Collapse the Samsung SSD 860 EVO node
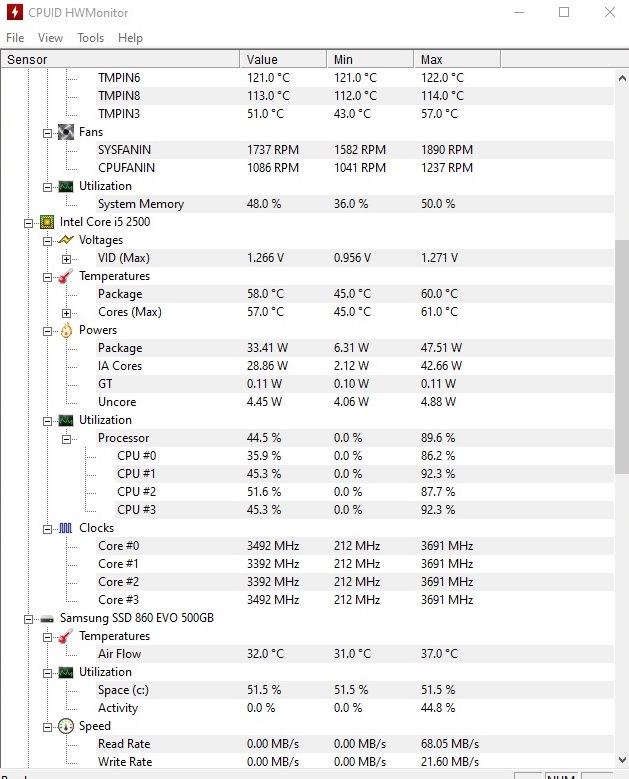 point(28,619)
